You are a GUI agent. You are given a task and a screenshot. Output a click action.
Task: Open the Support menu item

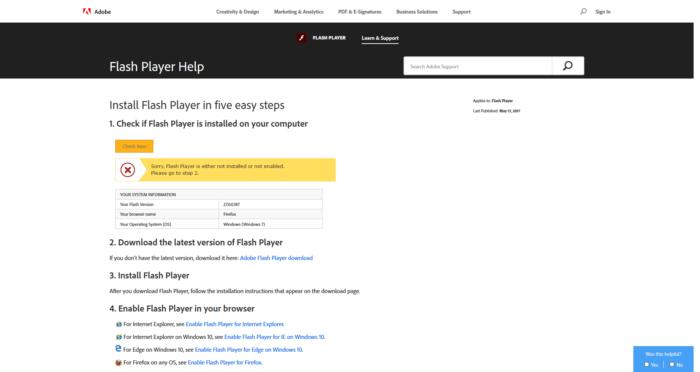click(462, 12)
